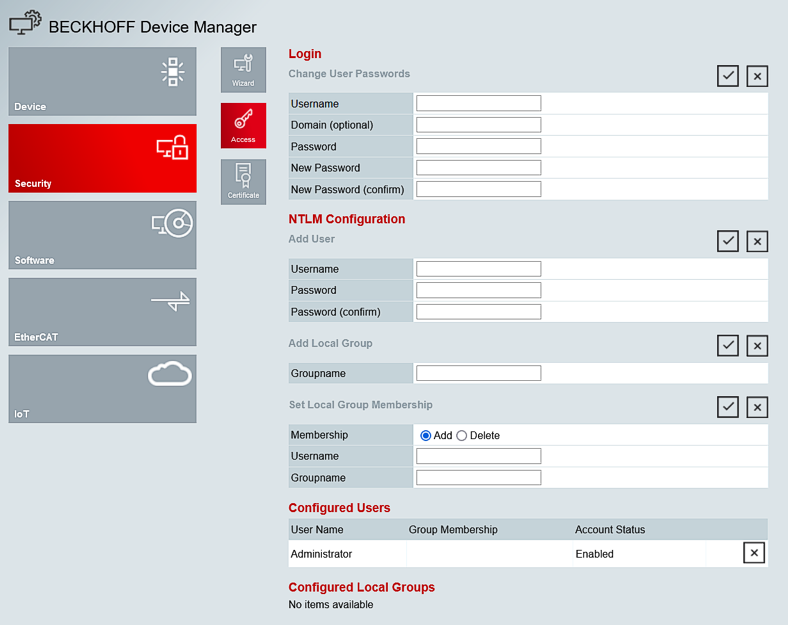Select the Delete membership radio button
Screen dimensions: 788x625
click(461, 436)
